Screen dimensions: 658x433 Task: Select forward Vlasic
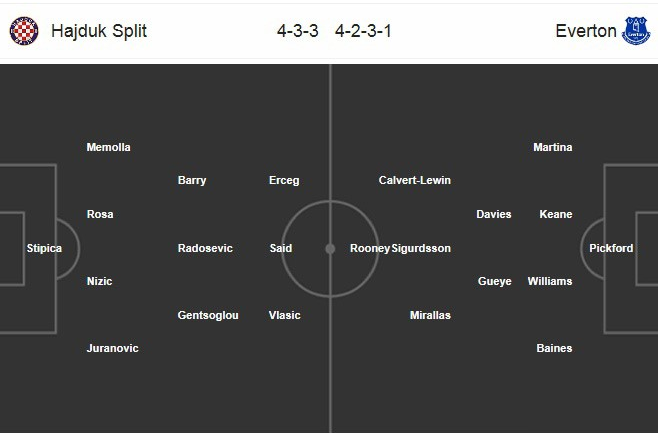tap(285, 315)
